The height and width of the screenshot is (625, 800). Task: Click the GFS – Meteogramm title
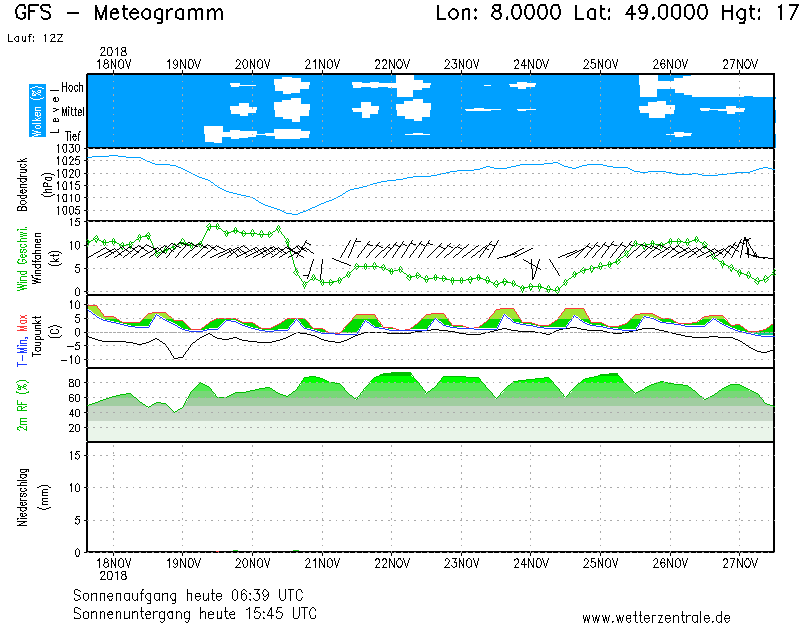point(120,14)
